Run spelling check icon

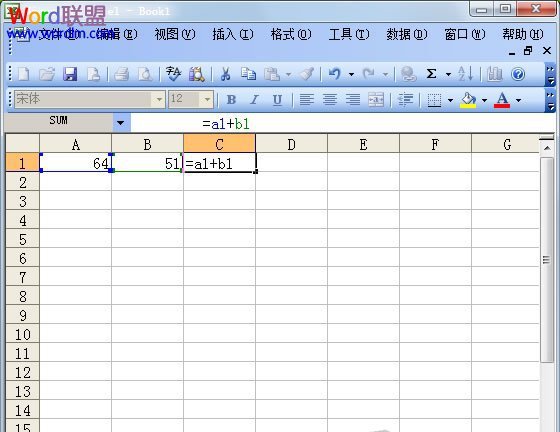click(x=174, y=74)
